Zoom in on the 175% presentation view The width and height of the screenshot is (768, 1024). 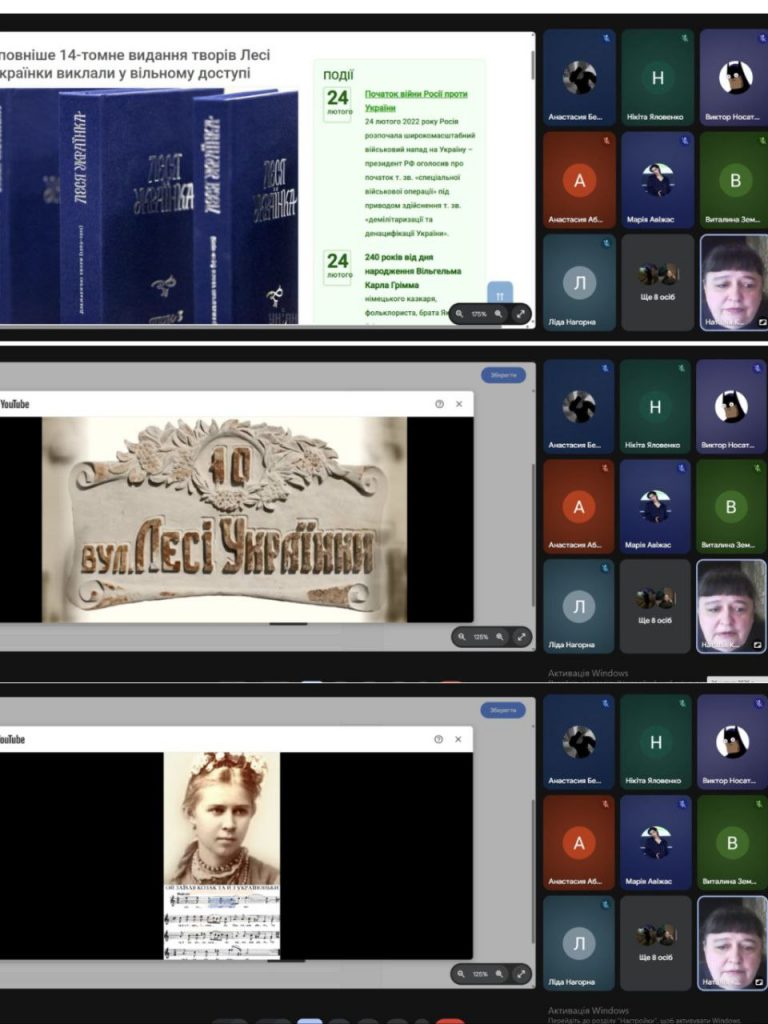point(500,314)
